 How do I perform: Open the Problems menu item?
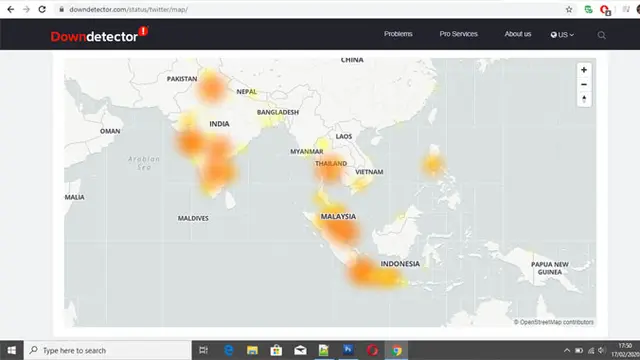(398, 34)
